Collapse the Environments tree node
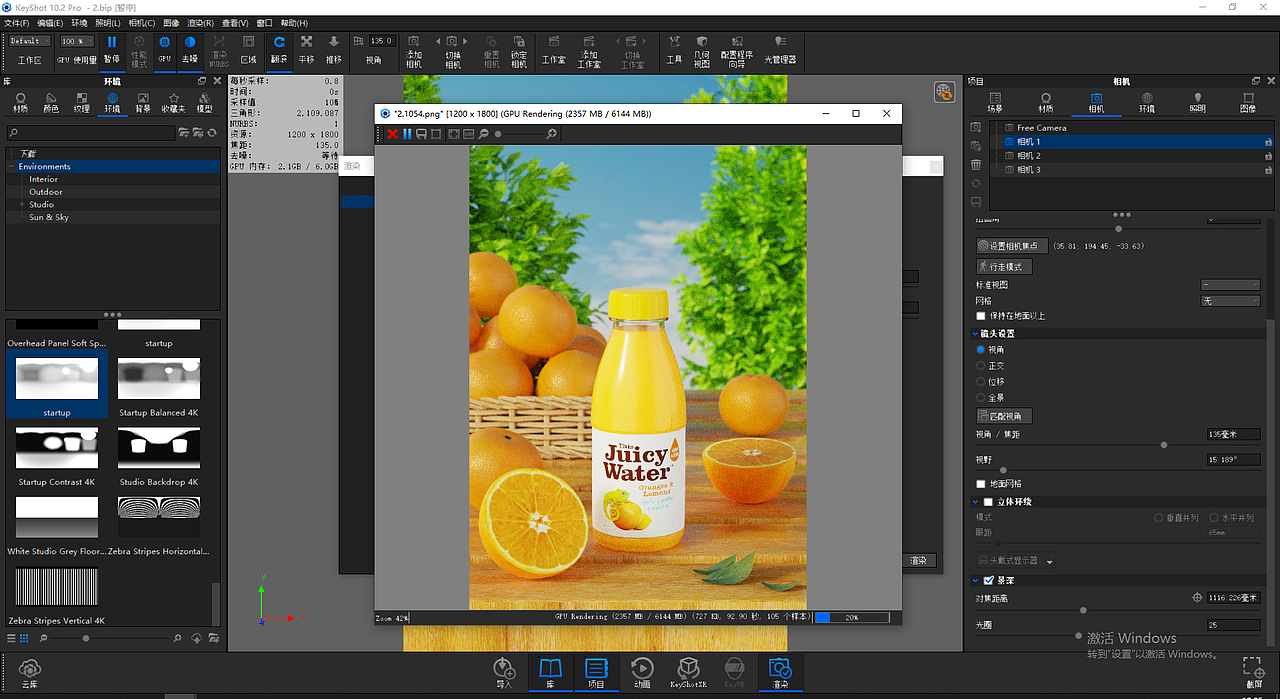 11,167
